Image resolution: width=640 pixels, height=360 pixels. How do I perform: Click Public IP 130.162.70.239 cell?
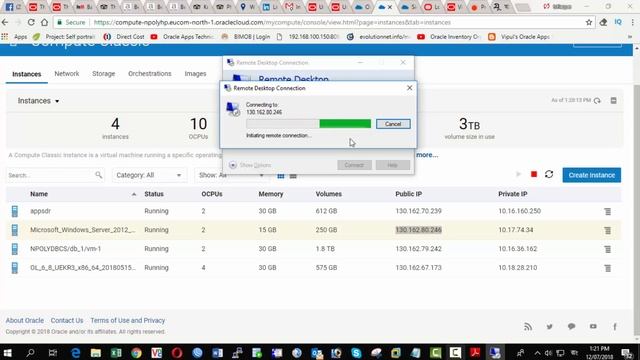(418, 211)
